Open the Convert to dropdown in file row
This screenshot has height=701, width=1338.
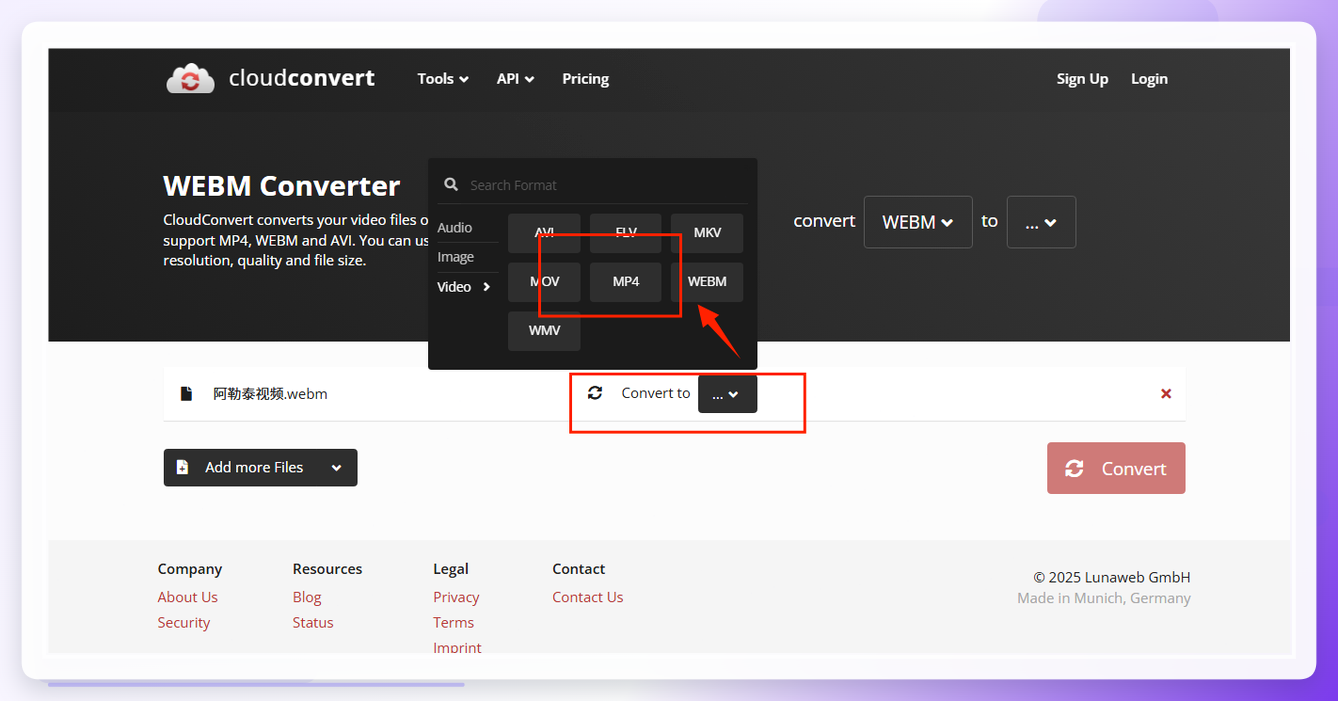tap(727, 394)
